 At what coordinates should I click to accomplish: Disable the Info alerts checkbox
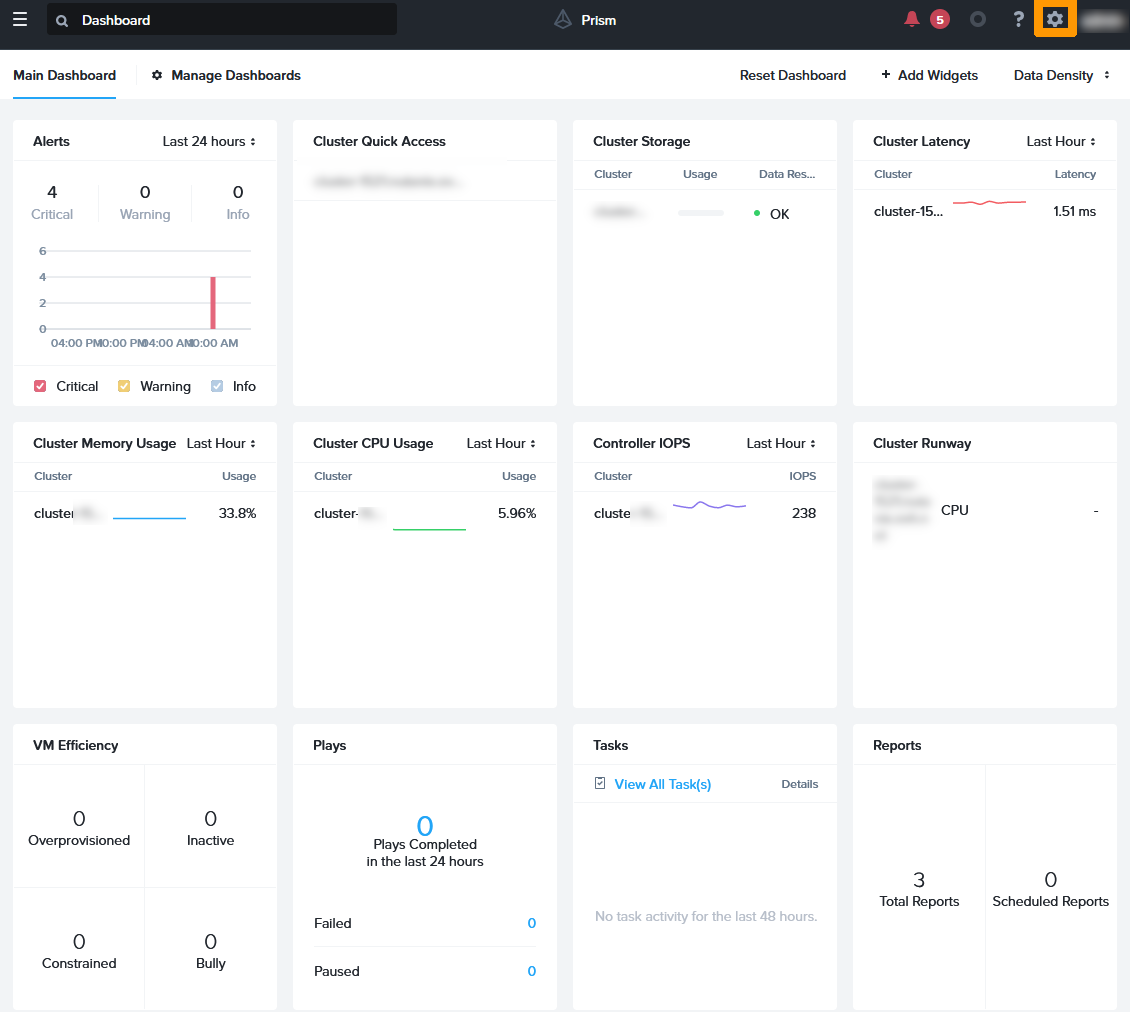218,386
